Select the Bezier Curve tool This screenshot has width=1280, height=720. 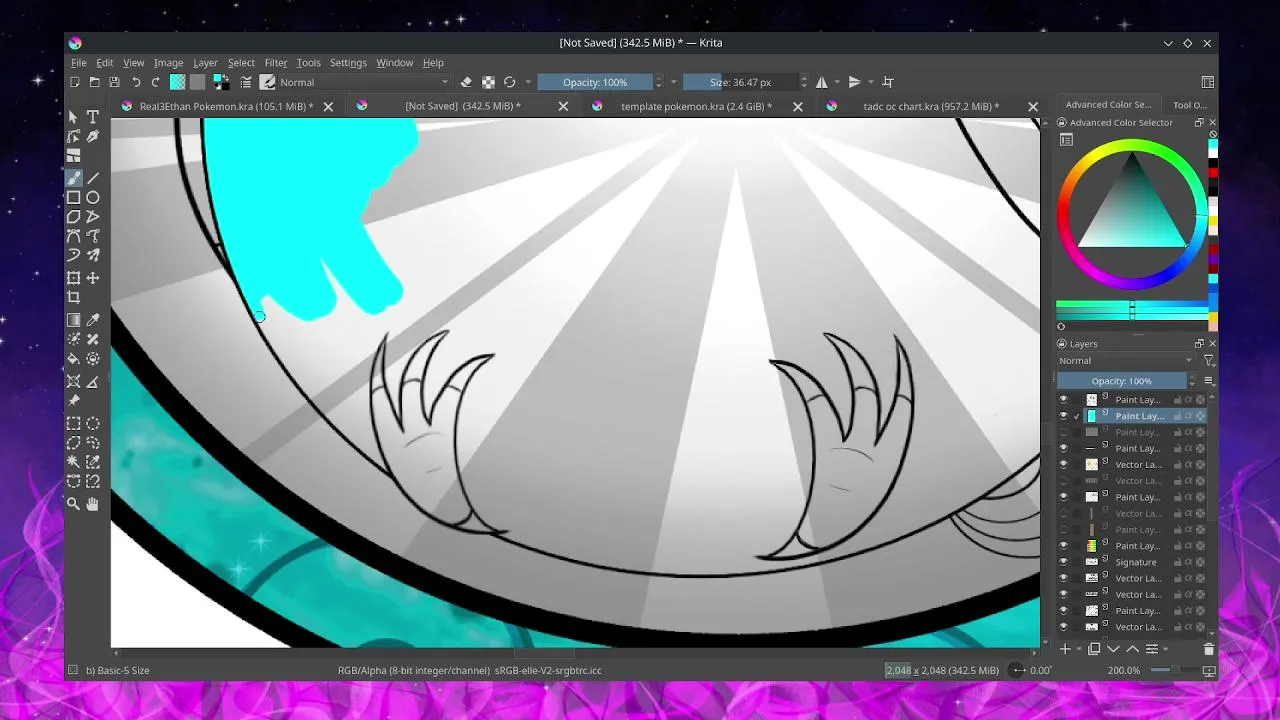pyautogui.click(x=73, y=237)
